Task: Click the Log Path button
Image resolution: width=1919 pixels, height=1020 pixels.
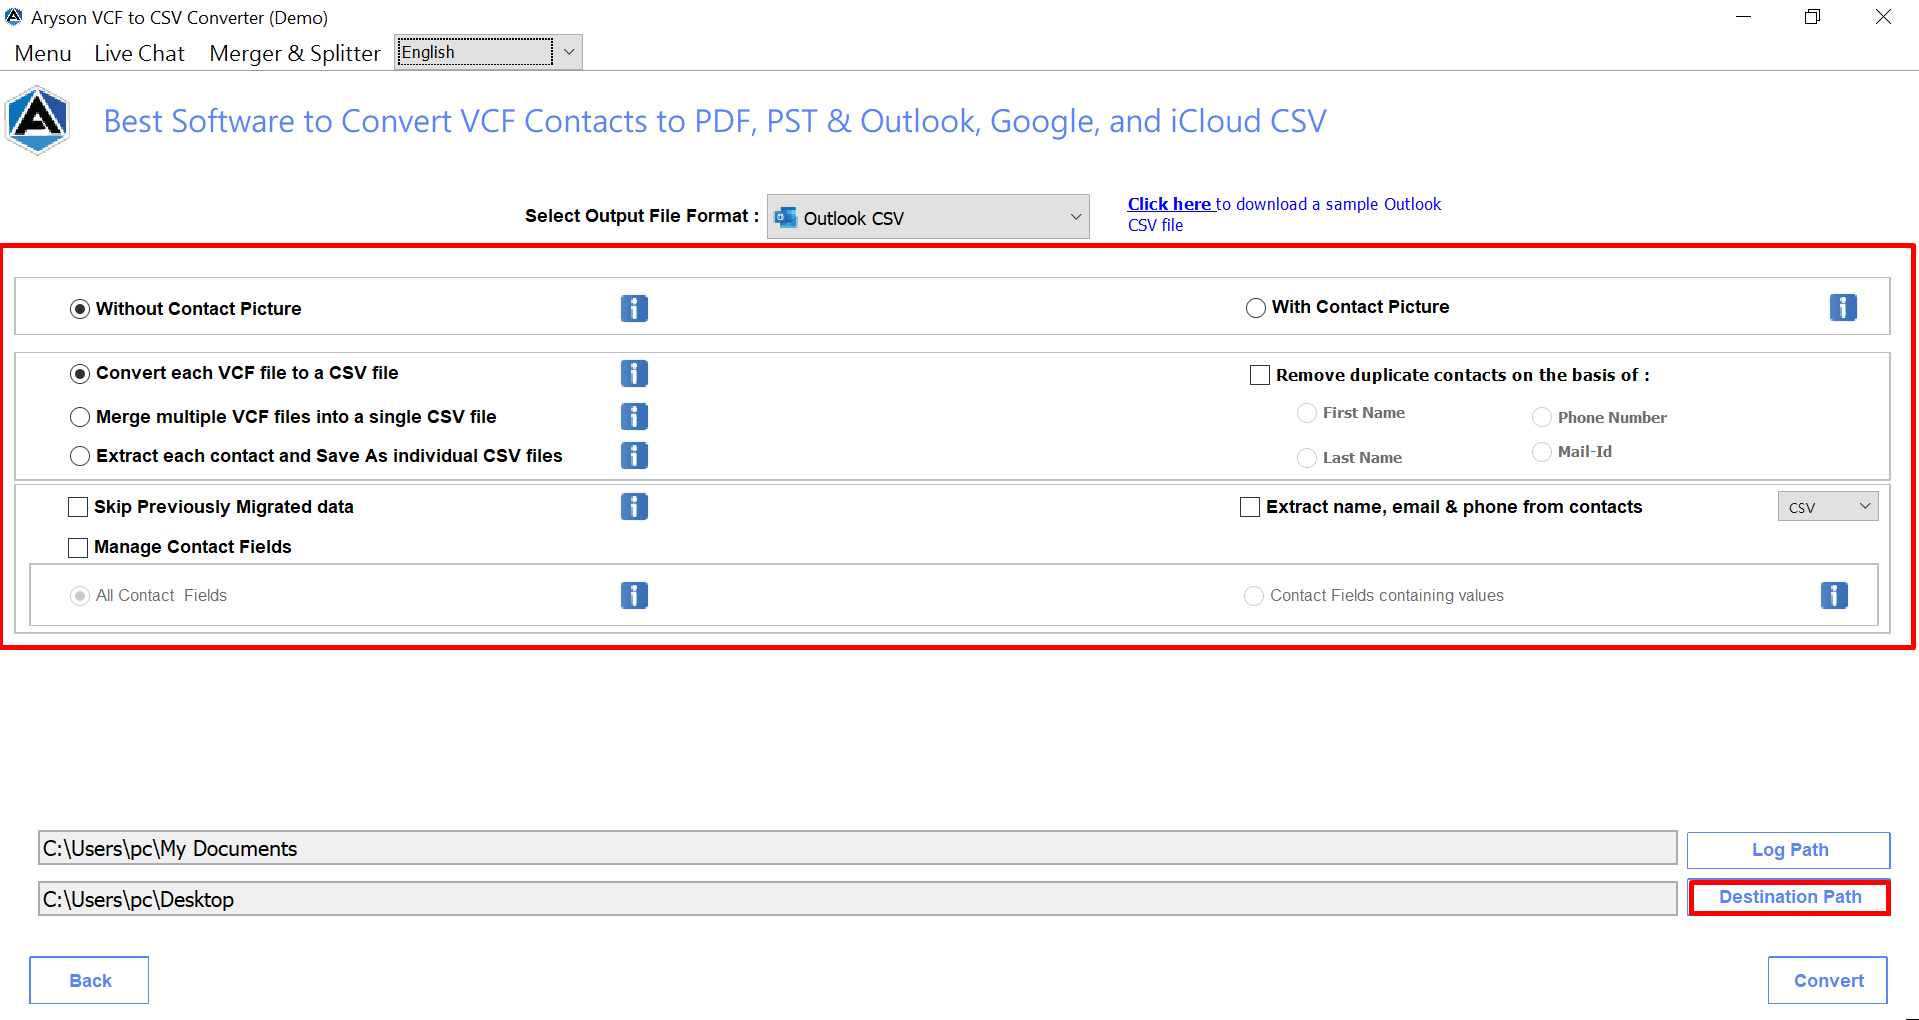Action: tap(1789, 850)
